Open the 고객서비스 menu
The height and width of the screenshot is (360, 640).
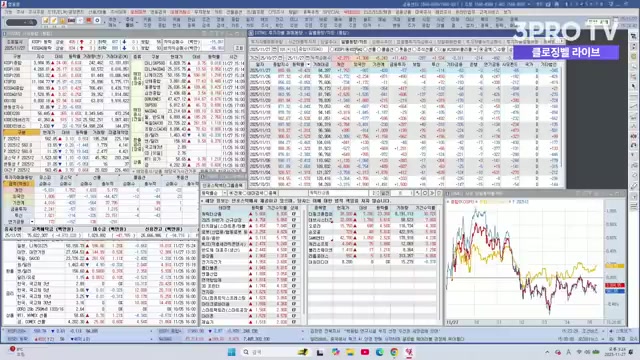489,12
